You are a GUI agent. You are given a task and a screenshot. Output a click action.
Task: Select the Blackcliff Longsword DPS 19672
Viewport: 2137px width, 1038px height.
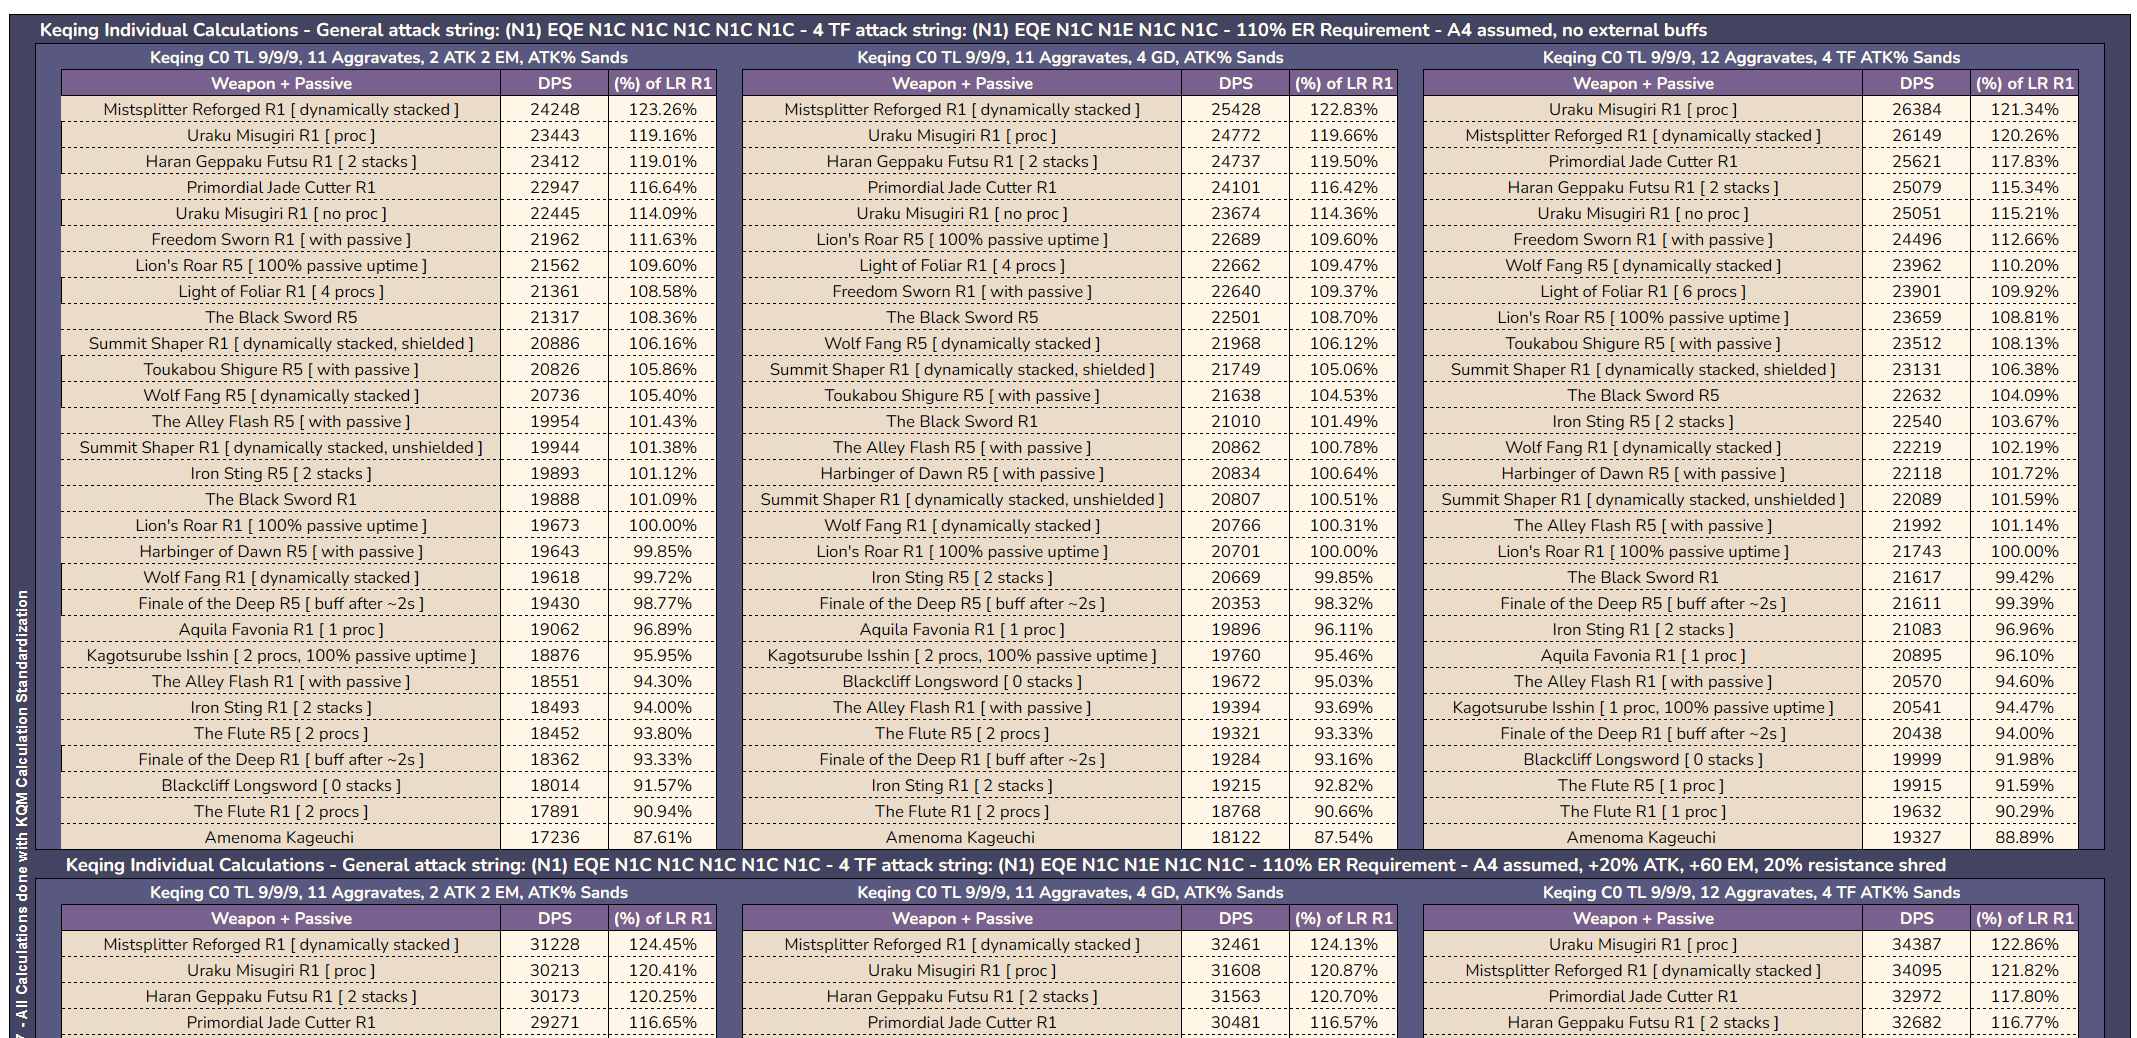coord(1235,681)
